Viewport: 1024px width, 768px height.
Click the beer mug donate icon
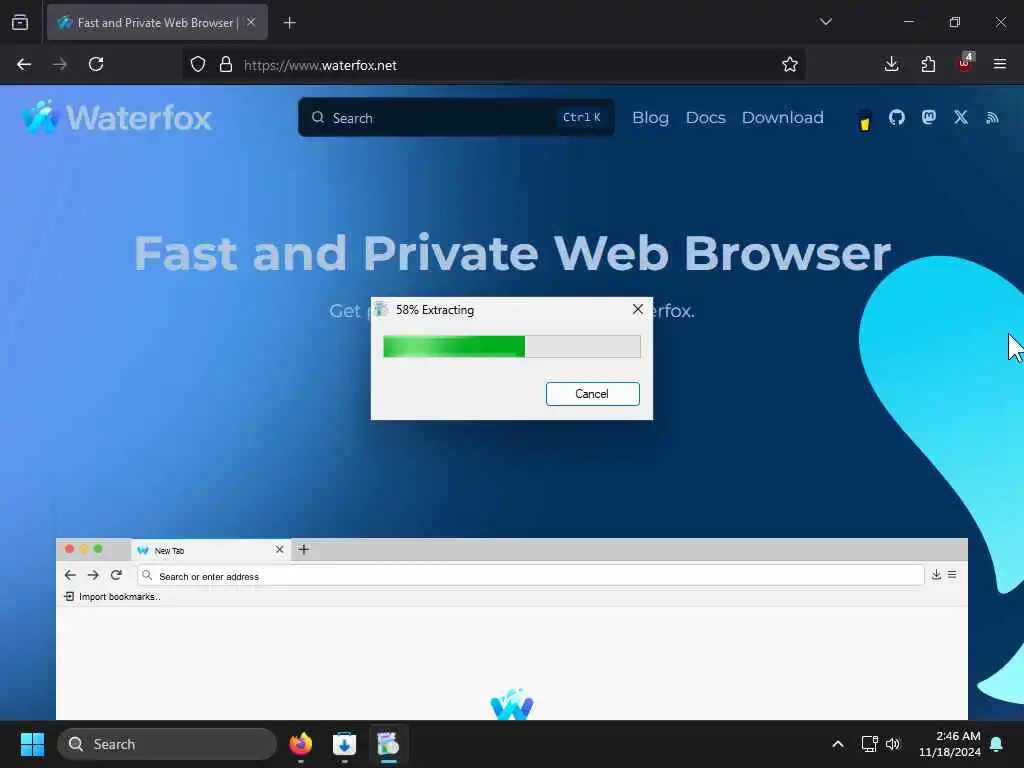point(865,121)
